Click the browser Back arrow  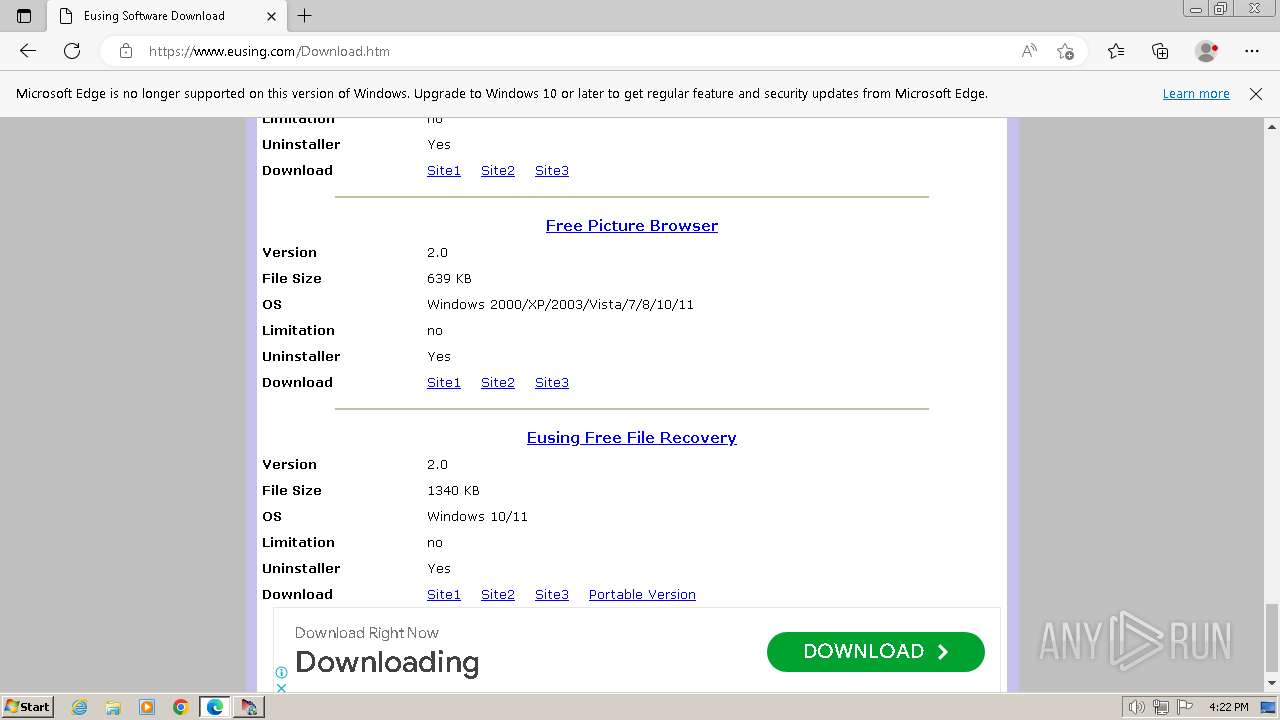28,51
